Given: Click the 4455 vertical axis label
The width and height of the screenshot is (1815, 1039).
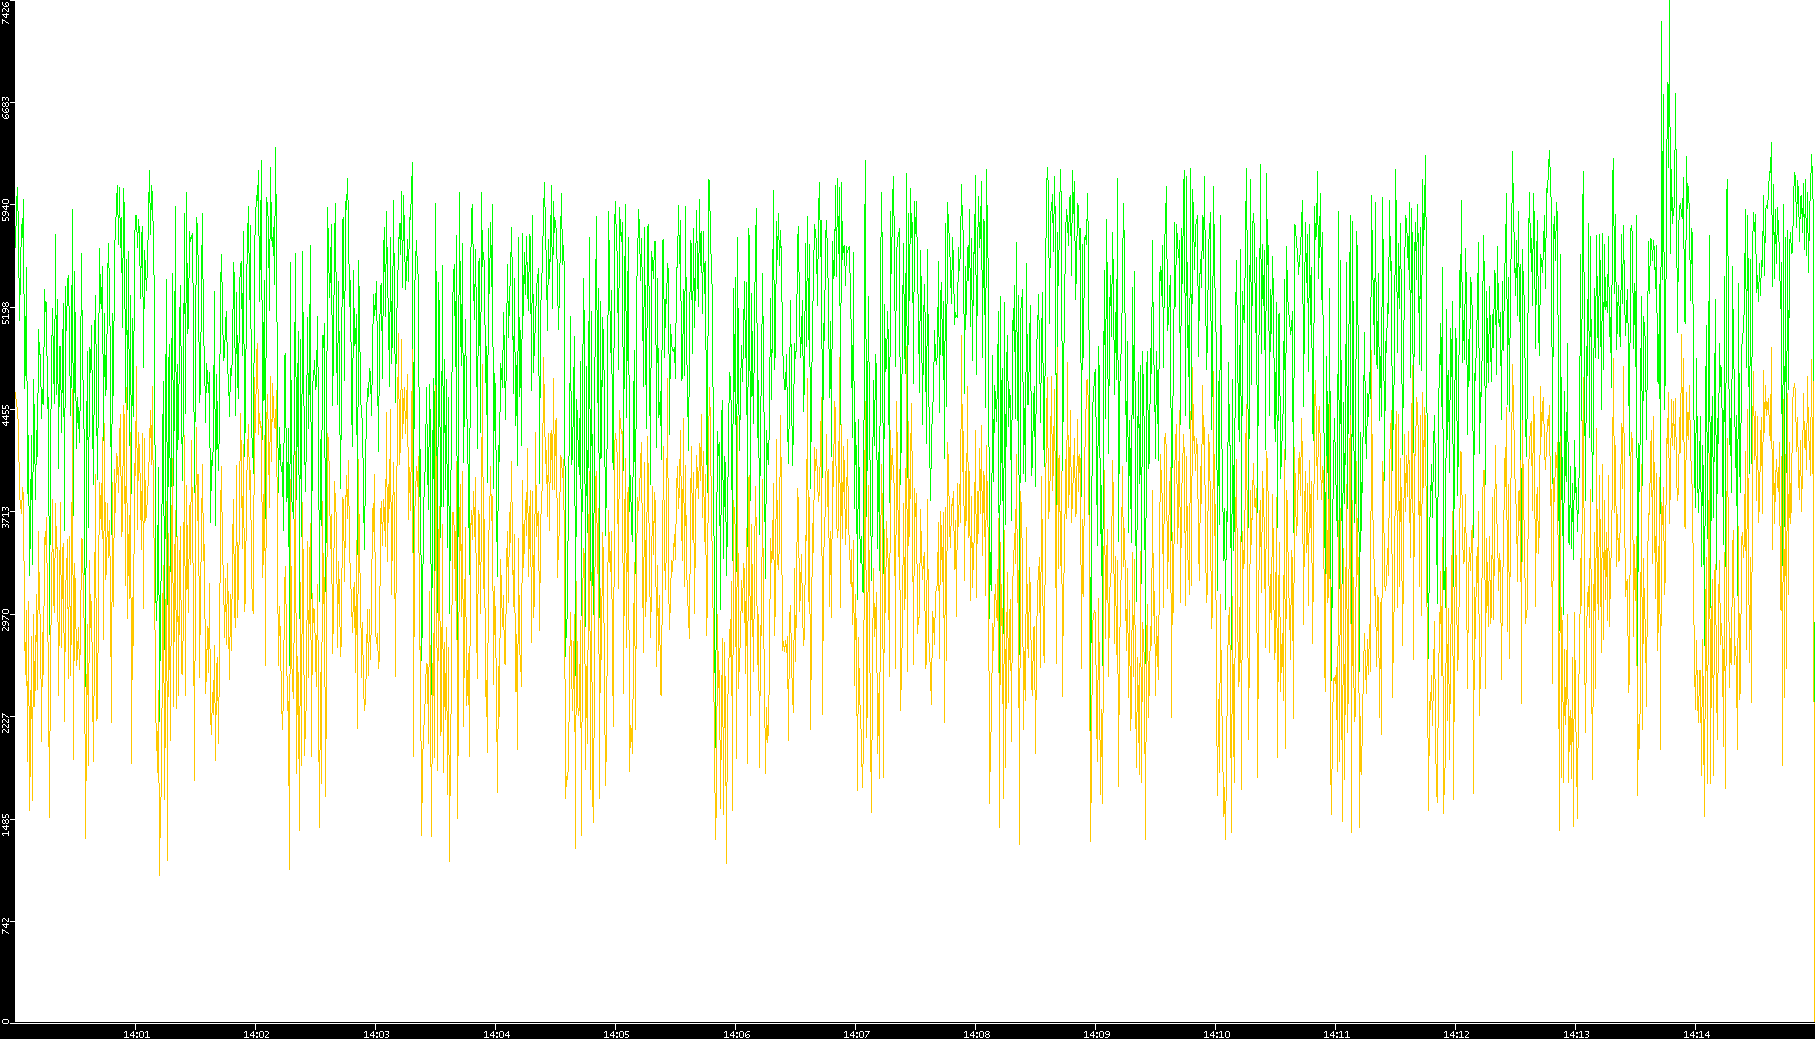Looking at the screenshot, I should 6,414.
